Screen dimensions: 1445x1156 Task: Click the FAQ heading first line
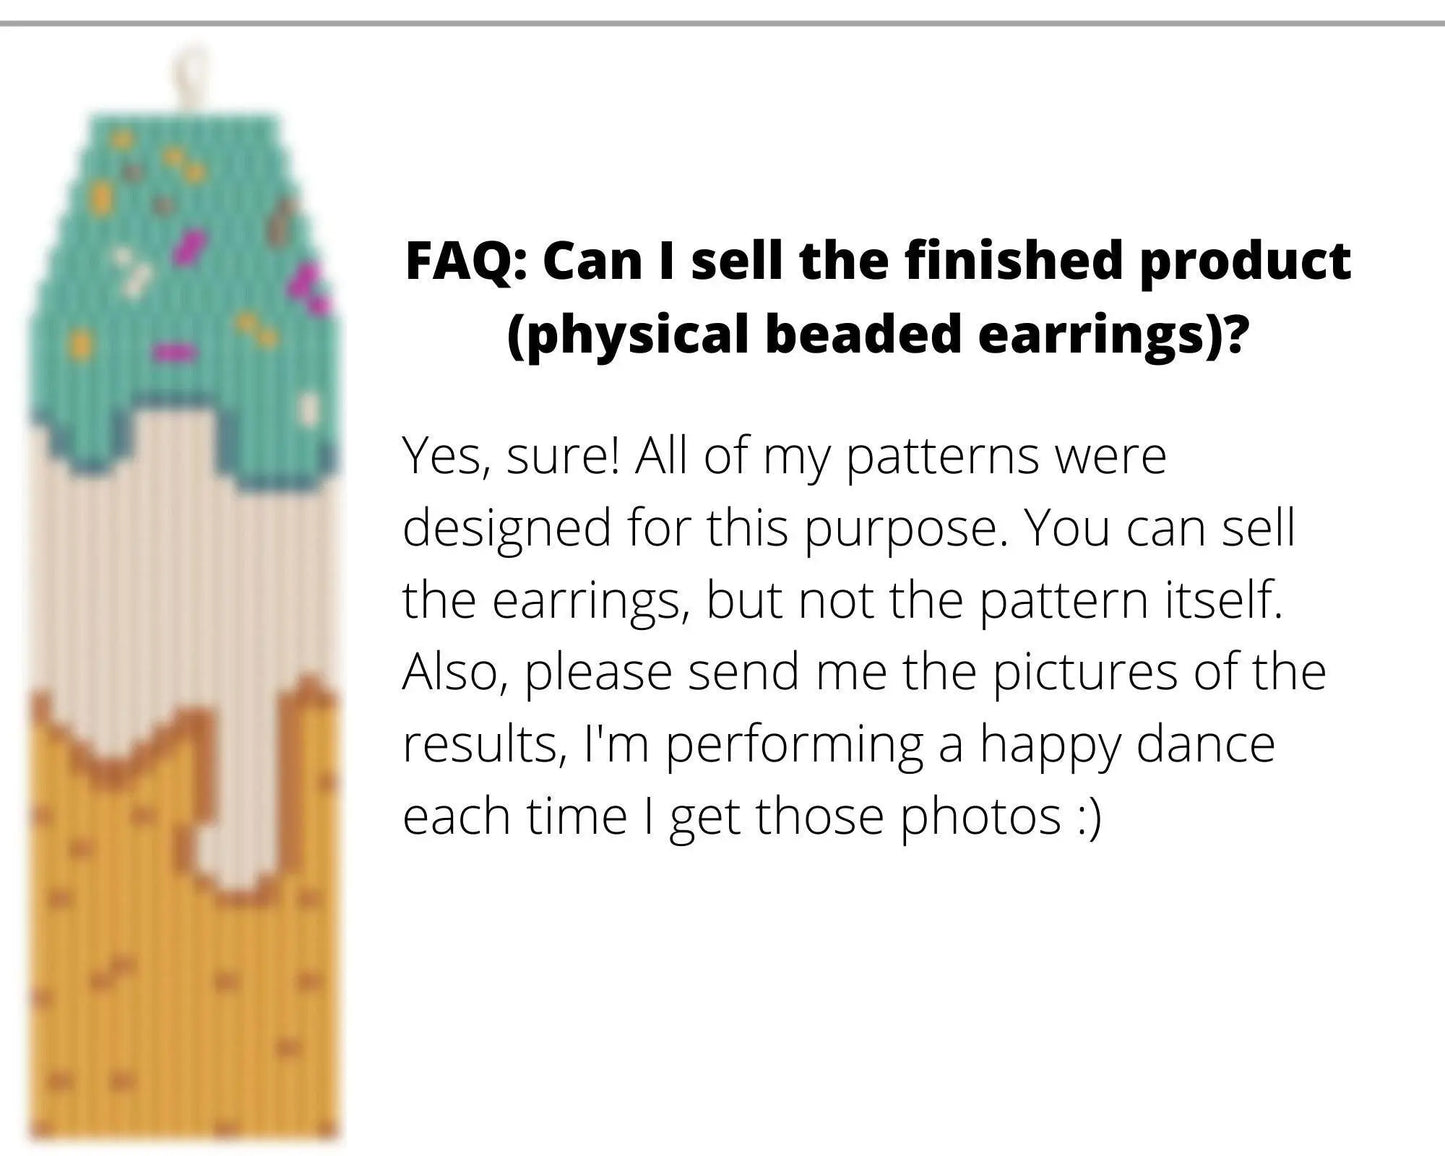(x=878, y=262)
